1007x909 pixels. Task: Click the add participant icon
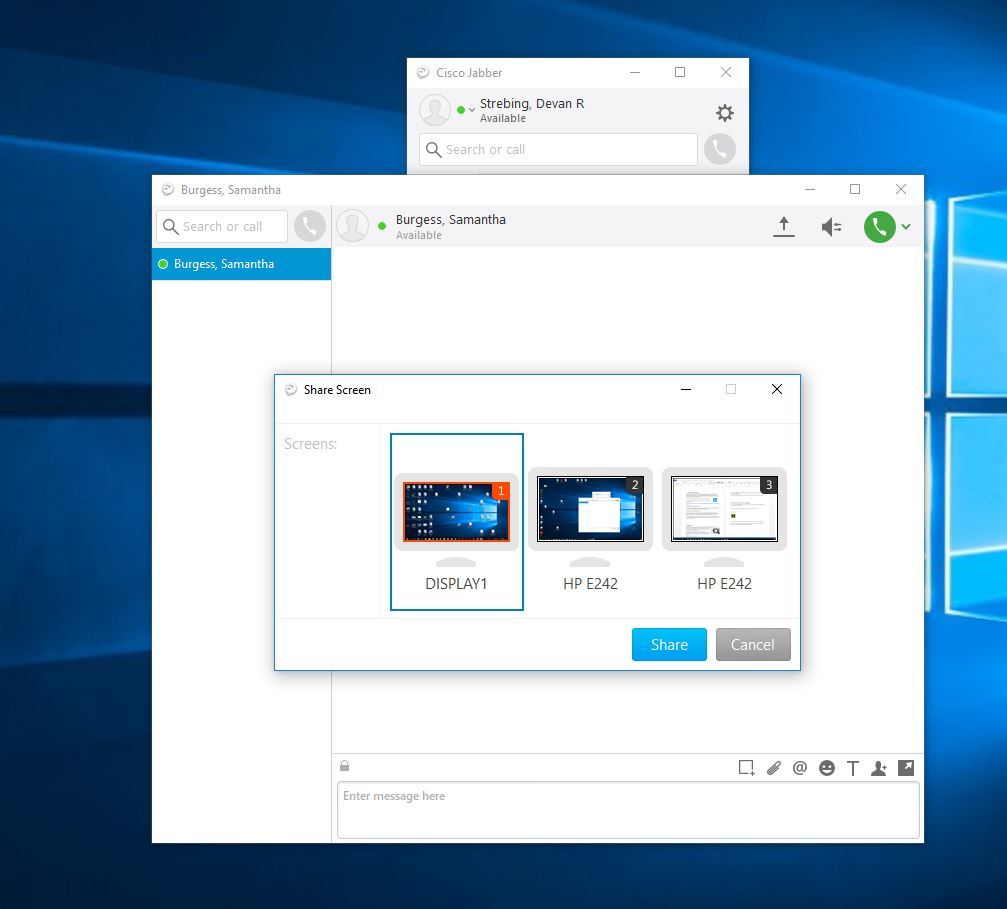(x=879, y=768)
